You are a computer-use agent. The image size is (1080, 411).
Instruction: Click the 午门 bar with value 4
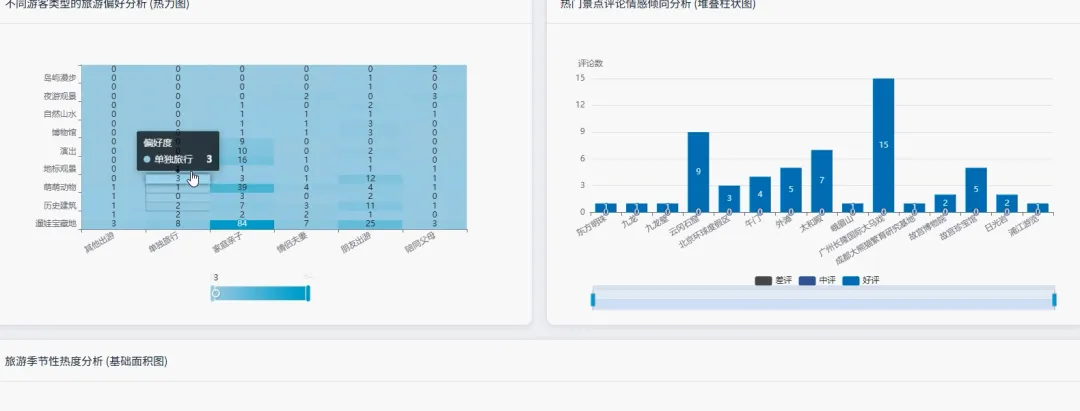[760, 194]
